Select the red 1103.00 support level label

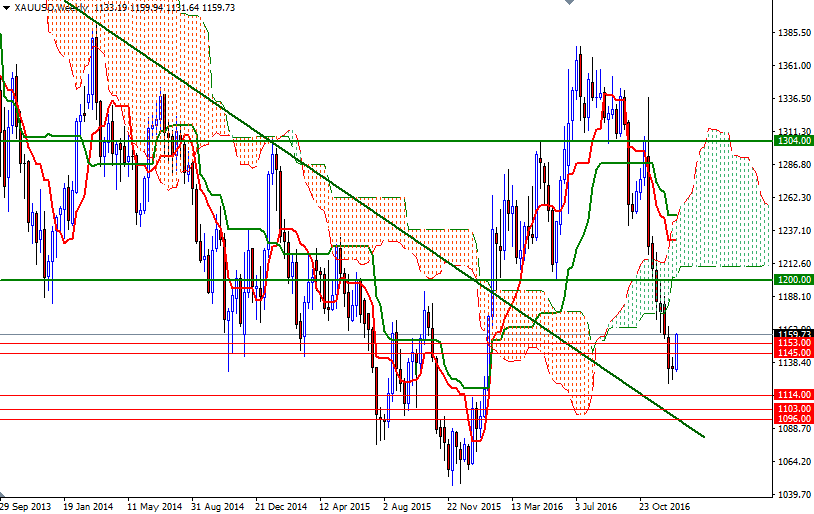(793, 409)
